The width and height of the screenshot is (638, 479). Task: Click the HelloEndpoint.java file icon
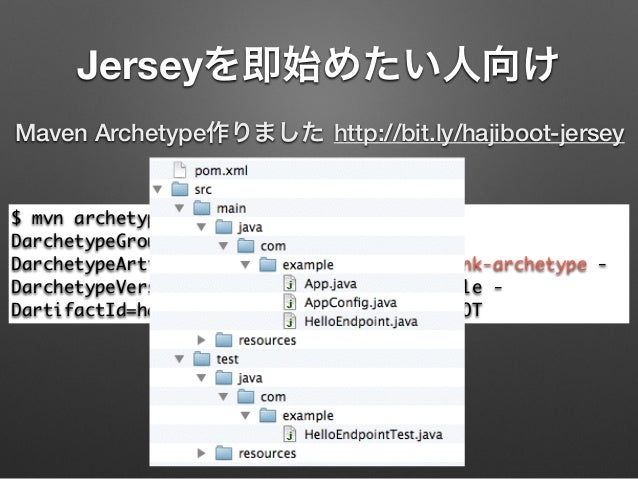[290, 321]
